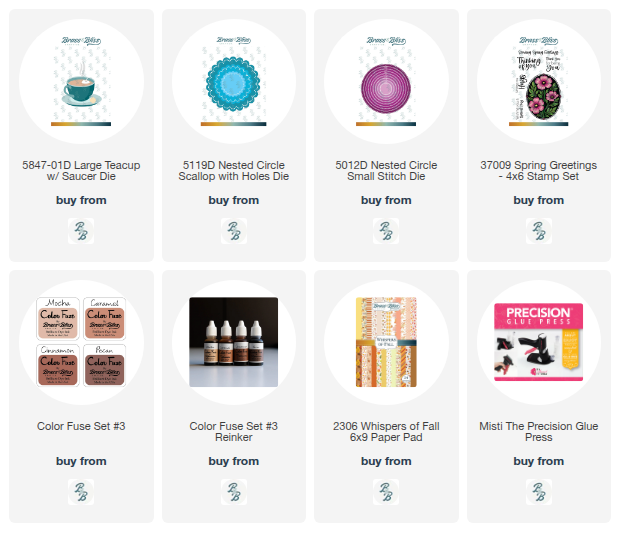Click the store logo under Nested Circle Small Stitch Die
Viewport: 620px width, 544px height.
click(x=386, y=231)
